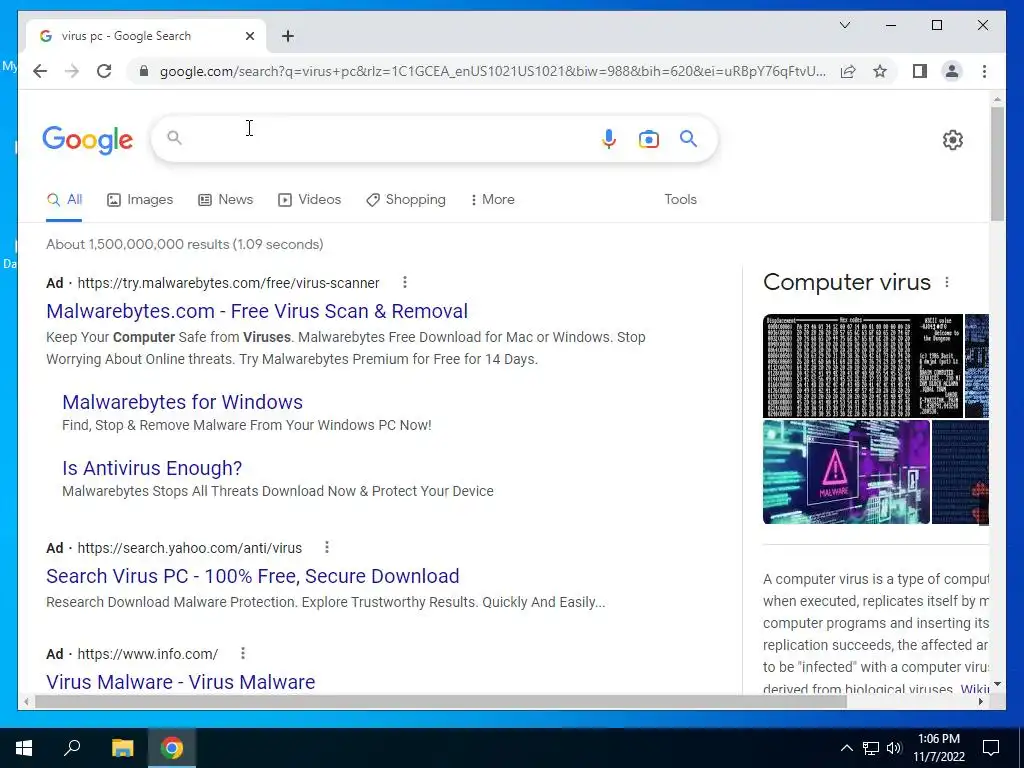The width and height of the screenshot is (1024, 768).
Task: Open the 'Malwarebytes for Windows' sitelink
Action: coord(182,402)
